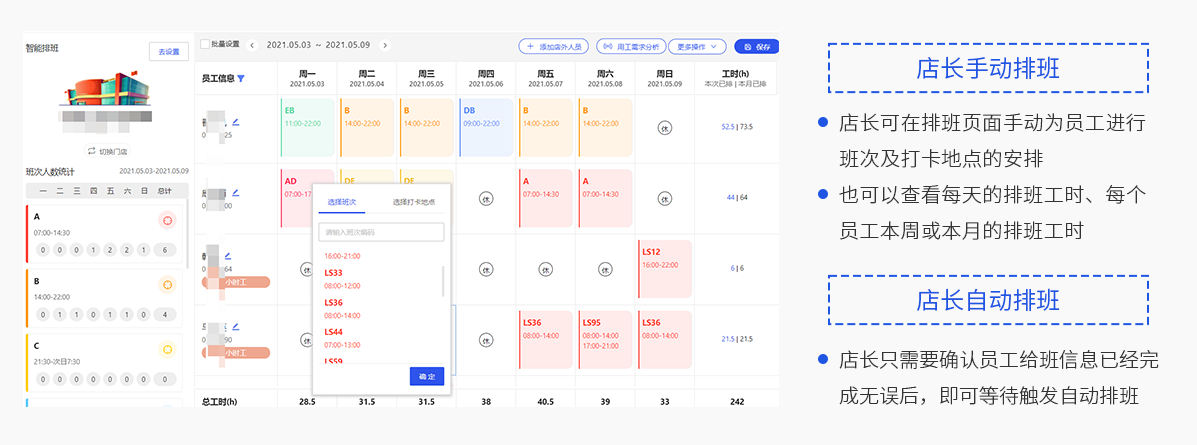This screenshot has height=445, width=1197.
Task: Expand the 更多操作 dropdown
Action: pyautogui.click(x=696, y=46)
